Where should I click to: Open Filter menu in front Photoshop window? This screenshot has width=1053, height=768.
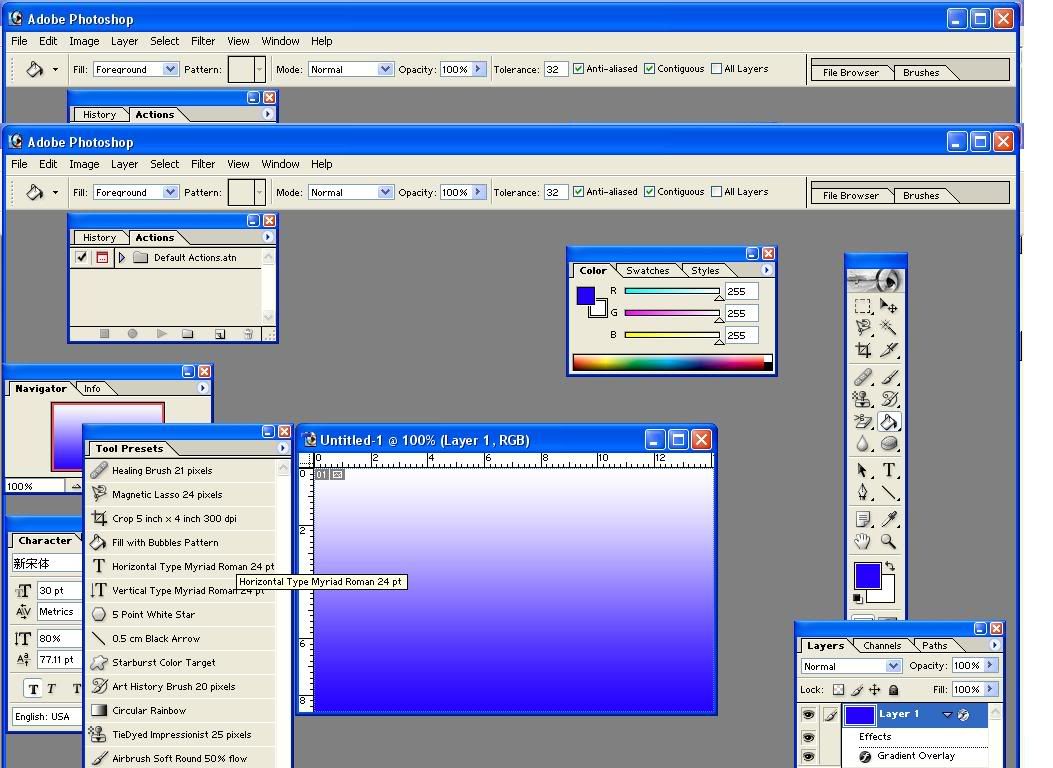203,164
